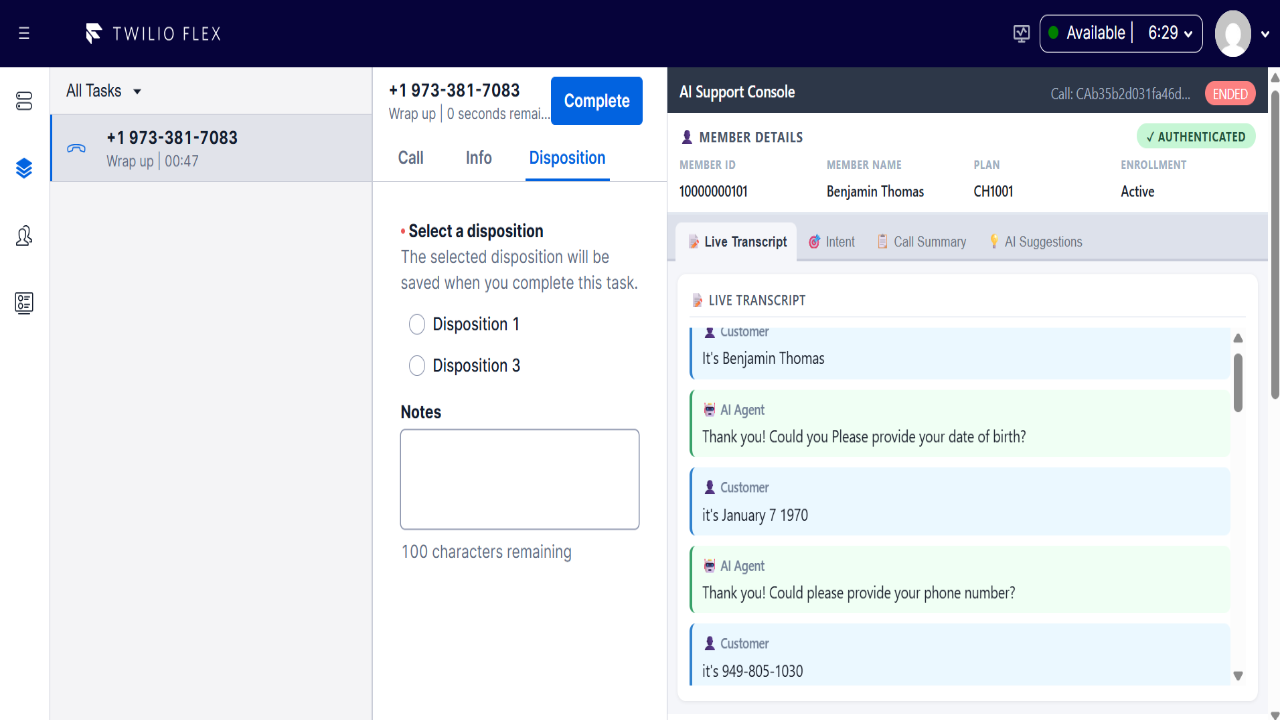Screen dimensions: 1280x720
Task: Open the hamburger navigation menu
Action: [x=24, y=33]
